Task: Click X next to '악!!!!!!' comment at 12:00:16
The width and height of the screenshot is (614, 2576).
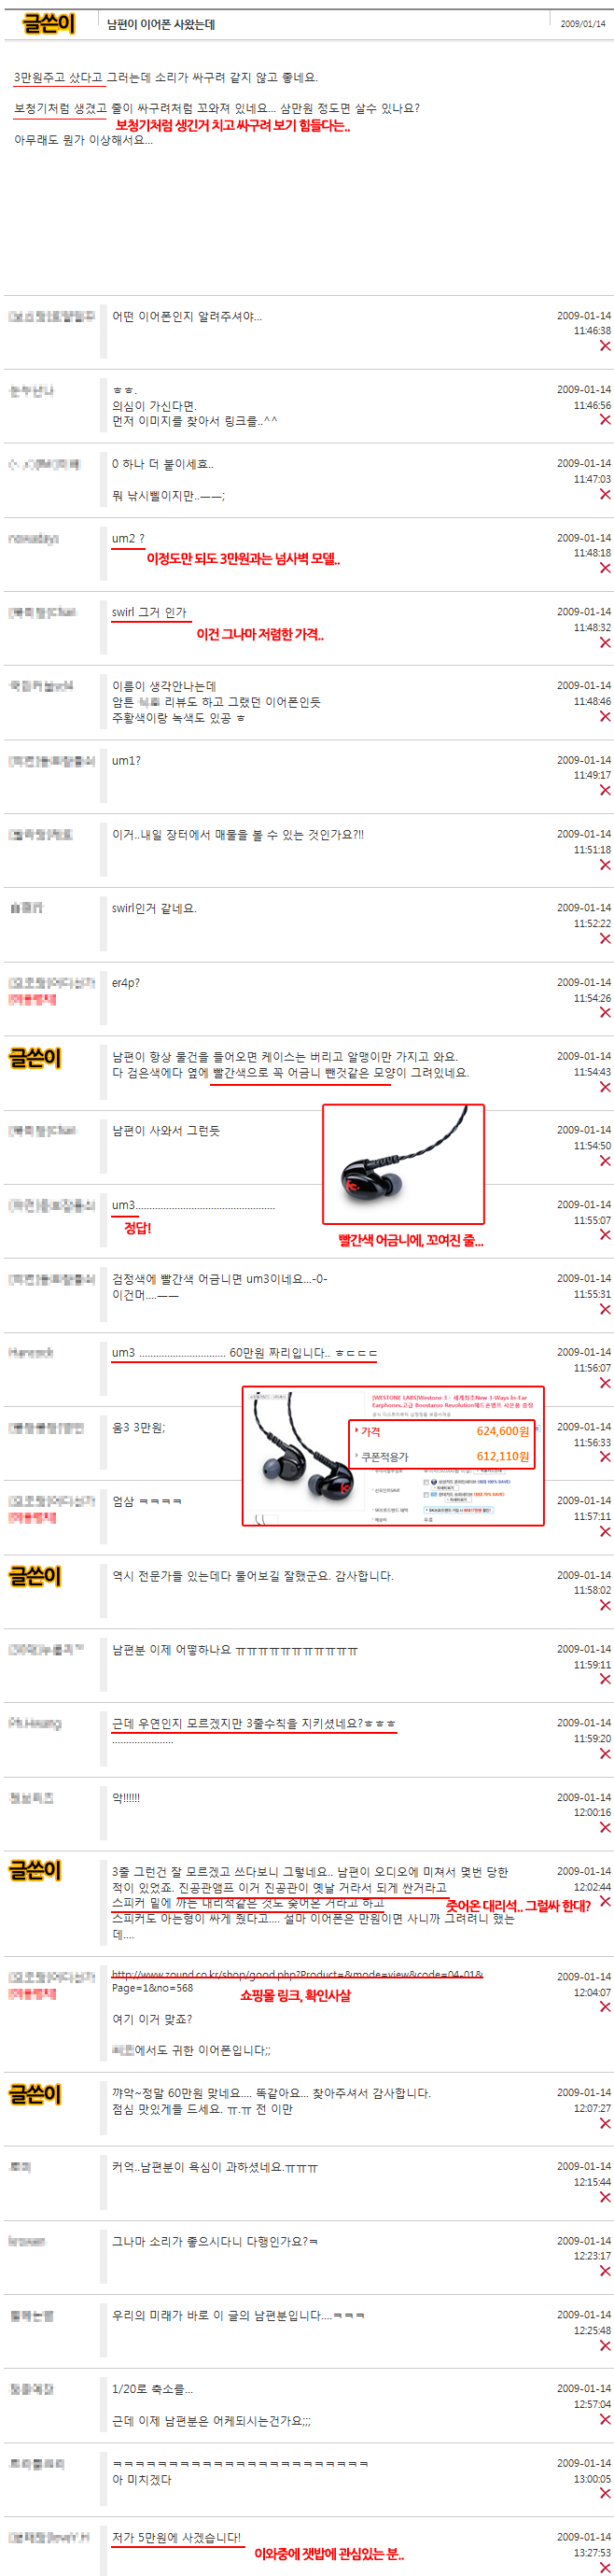Action: (x=604, y=1827)
